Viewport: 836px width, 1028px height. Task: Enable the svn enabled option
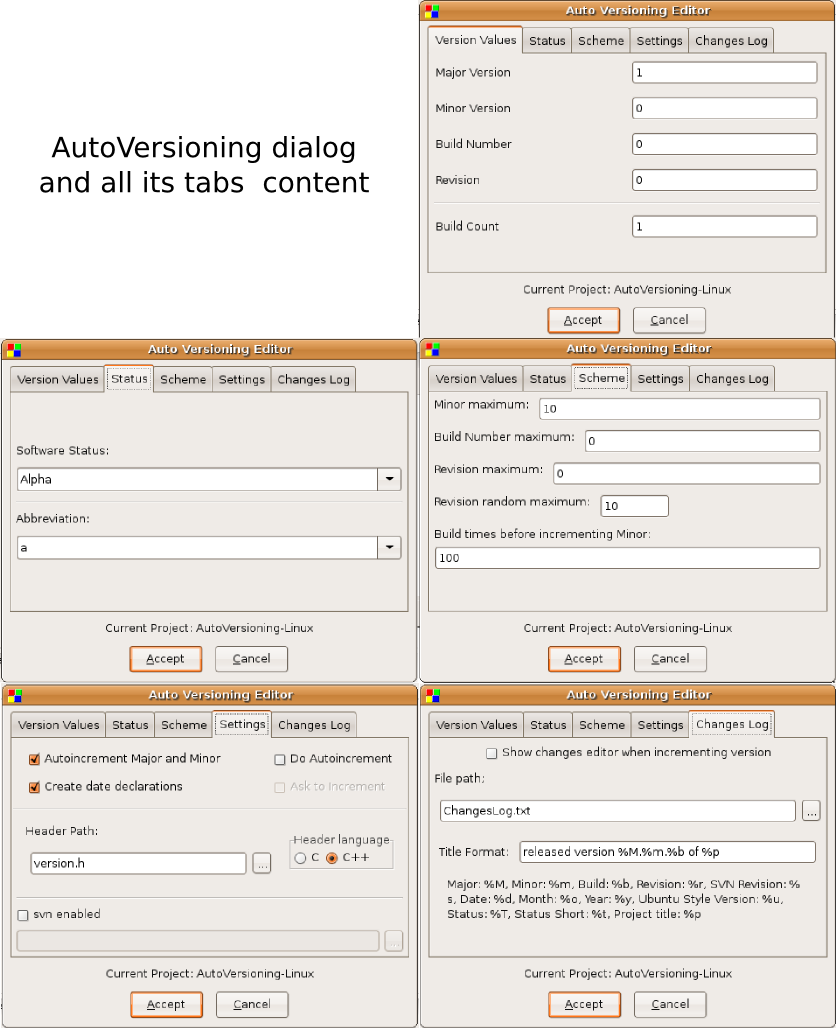[x=22, y=914]
